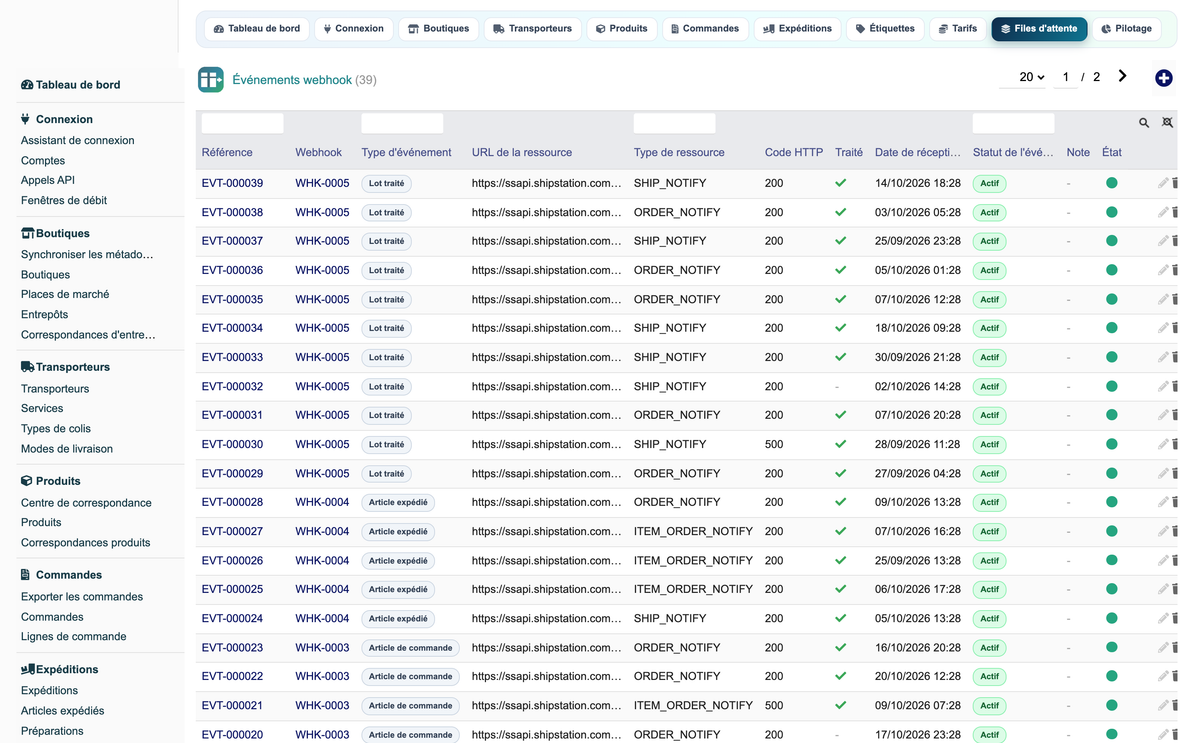Open the Pilotage tab

click(x=1126, y=29)
